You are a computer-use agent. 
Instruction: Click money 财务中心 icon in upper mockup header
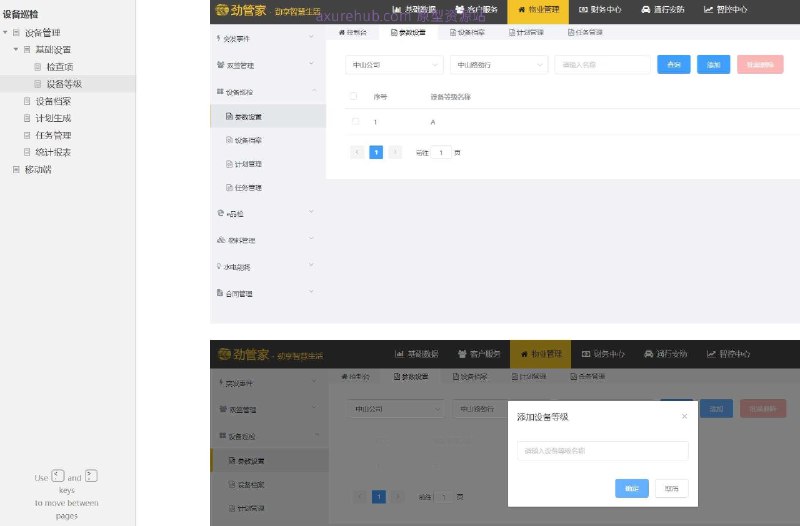(583, 9)
